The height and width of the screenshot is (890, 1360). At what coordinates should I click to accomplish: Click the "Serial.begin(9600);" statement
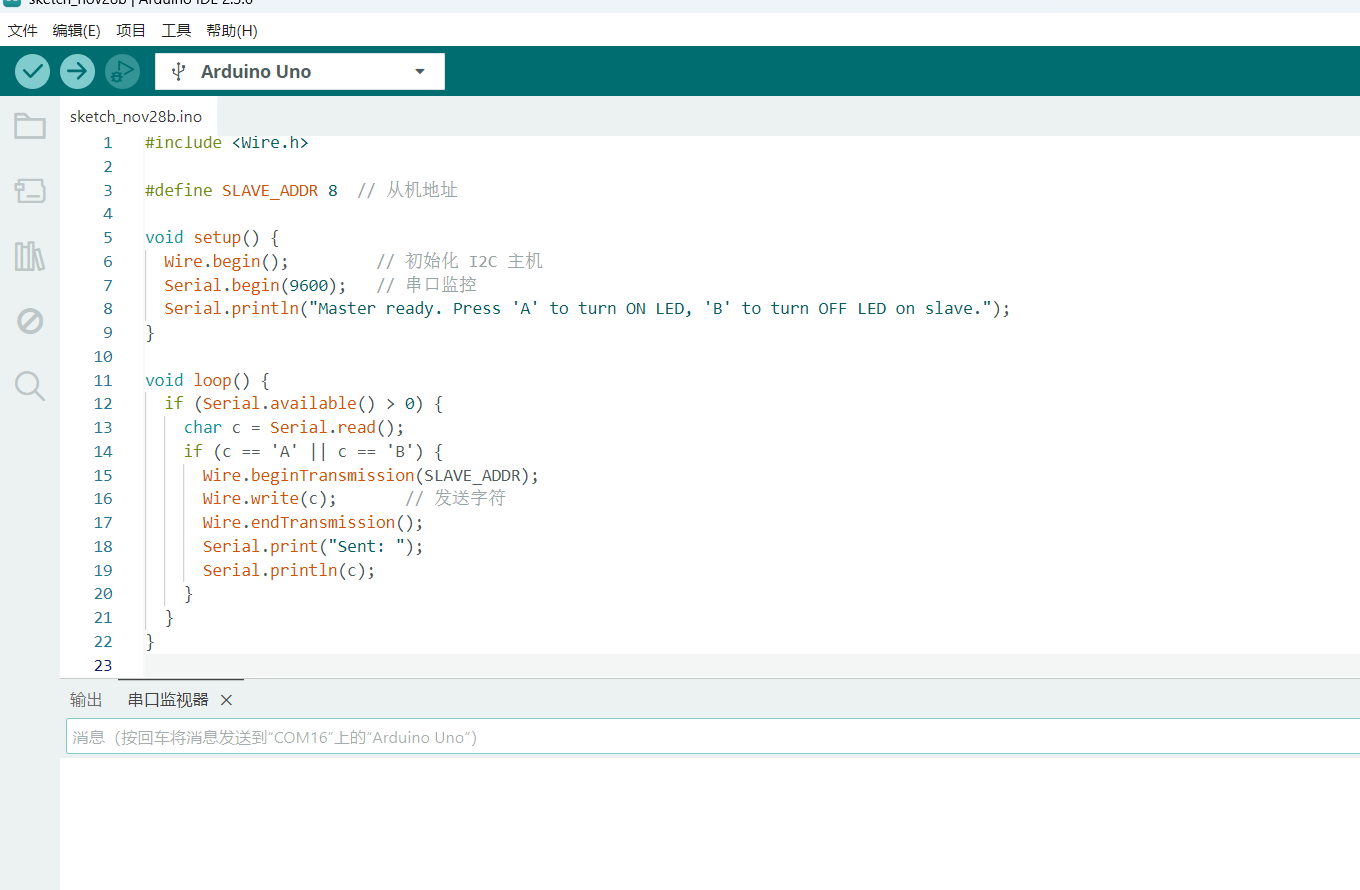pyautogui.click(x=256, y=285)
